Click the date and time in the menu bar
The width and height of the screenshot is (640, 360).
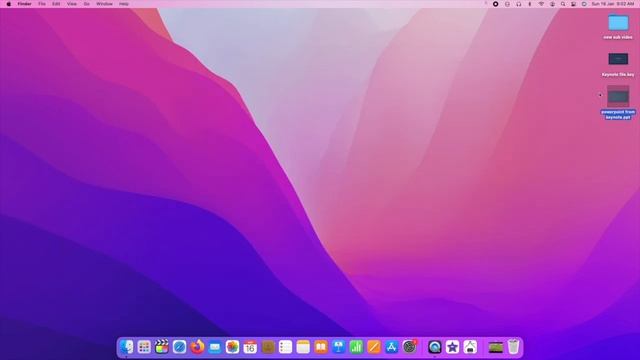(x=613, y=4)
